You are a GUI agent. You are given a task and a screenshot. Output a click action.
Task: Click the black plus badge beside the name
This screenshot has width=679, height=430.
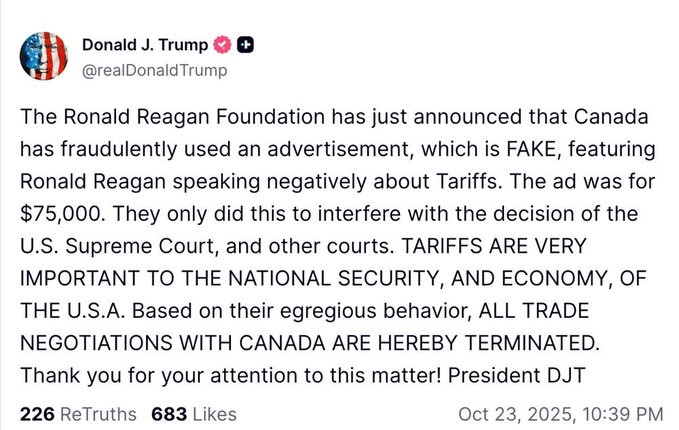coord(247,45)
